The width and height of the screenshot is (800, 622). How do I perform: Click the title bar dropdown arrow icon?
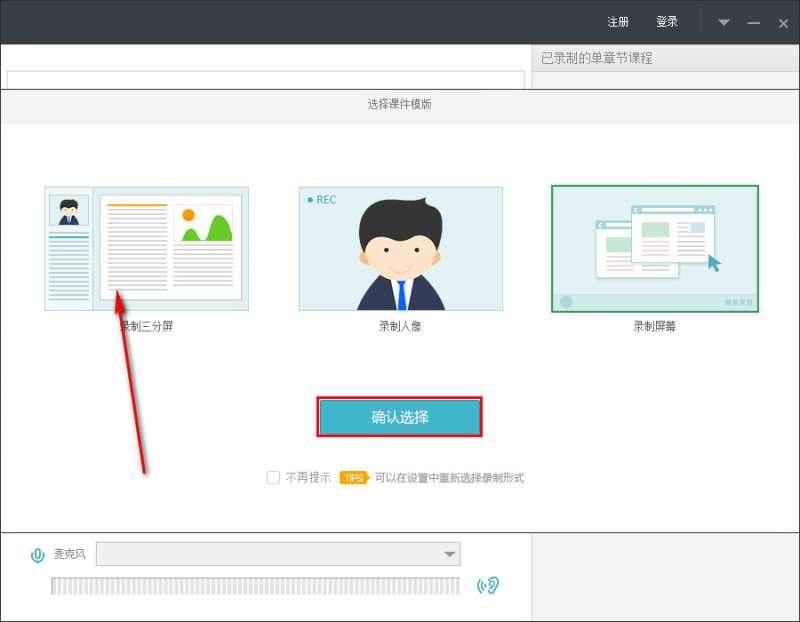click(723, 21)
